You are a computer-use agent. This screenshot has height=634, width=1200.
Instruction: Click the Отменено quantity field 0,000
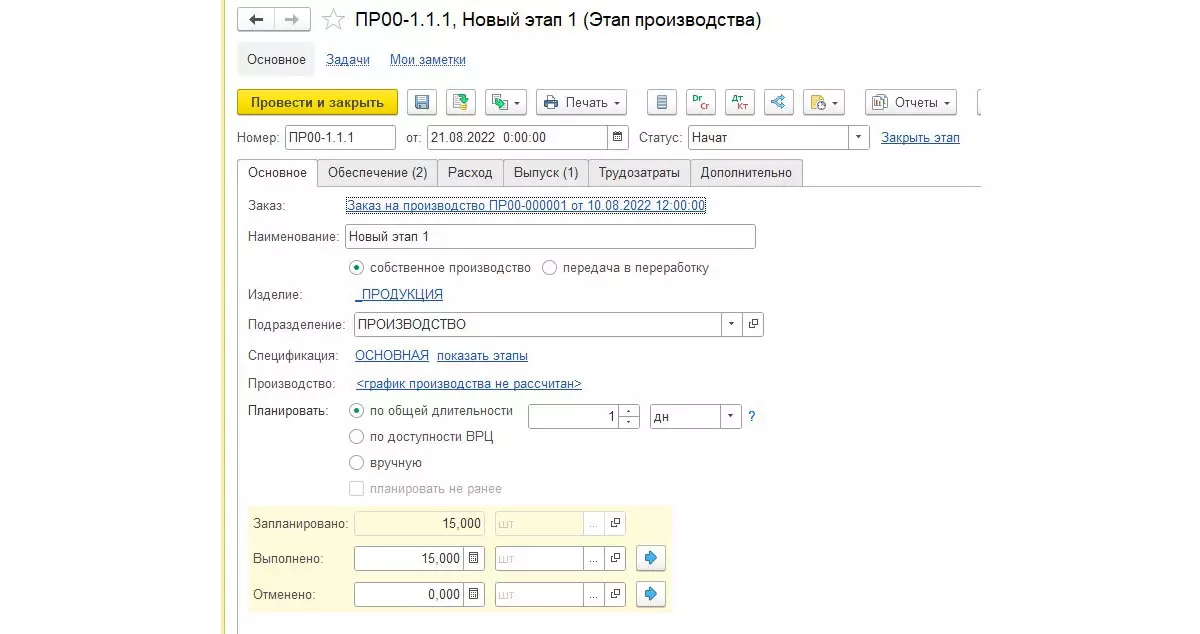click(x=410, y=594)
